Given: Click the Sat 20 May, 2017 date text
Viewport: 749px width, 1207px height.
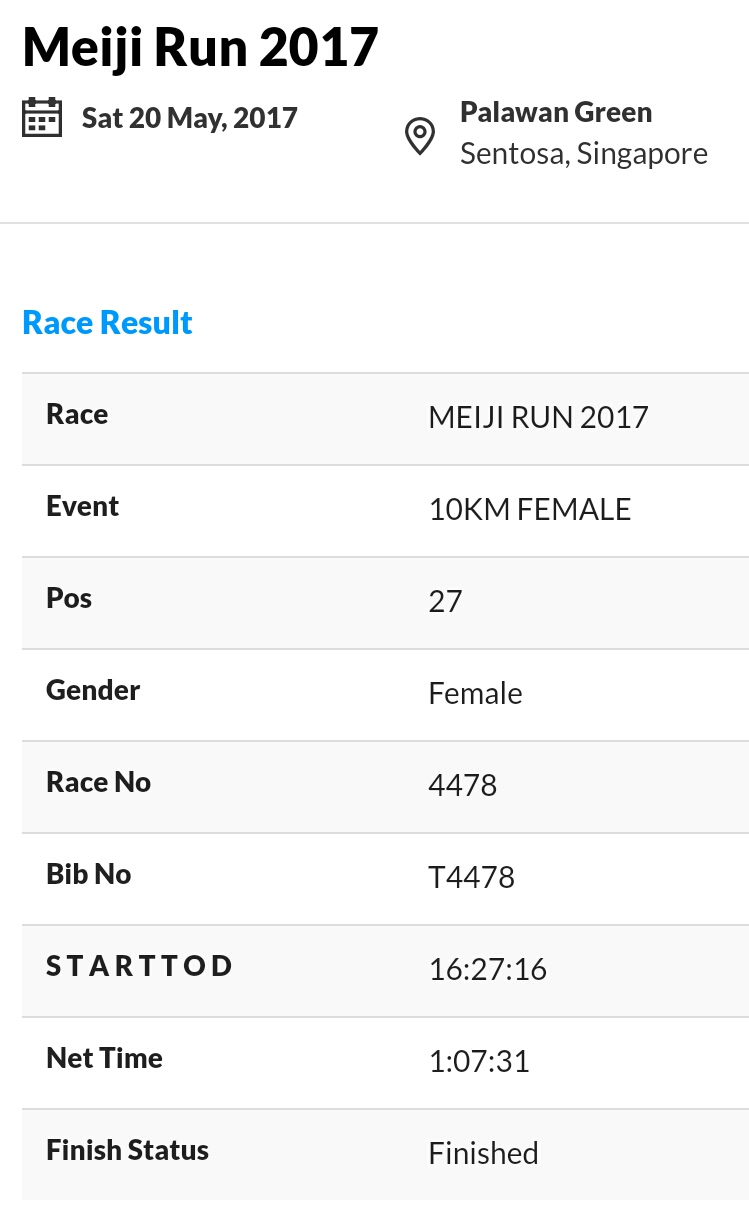Looking at the screenshot, I should (x=190, y=118).
